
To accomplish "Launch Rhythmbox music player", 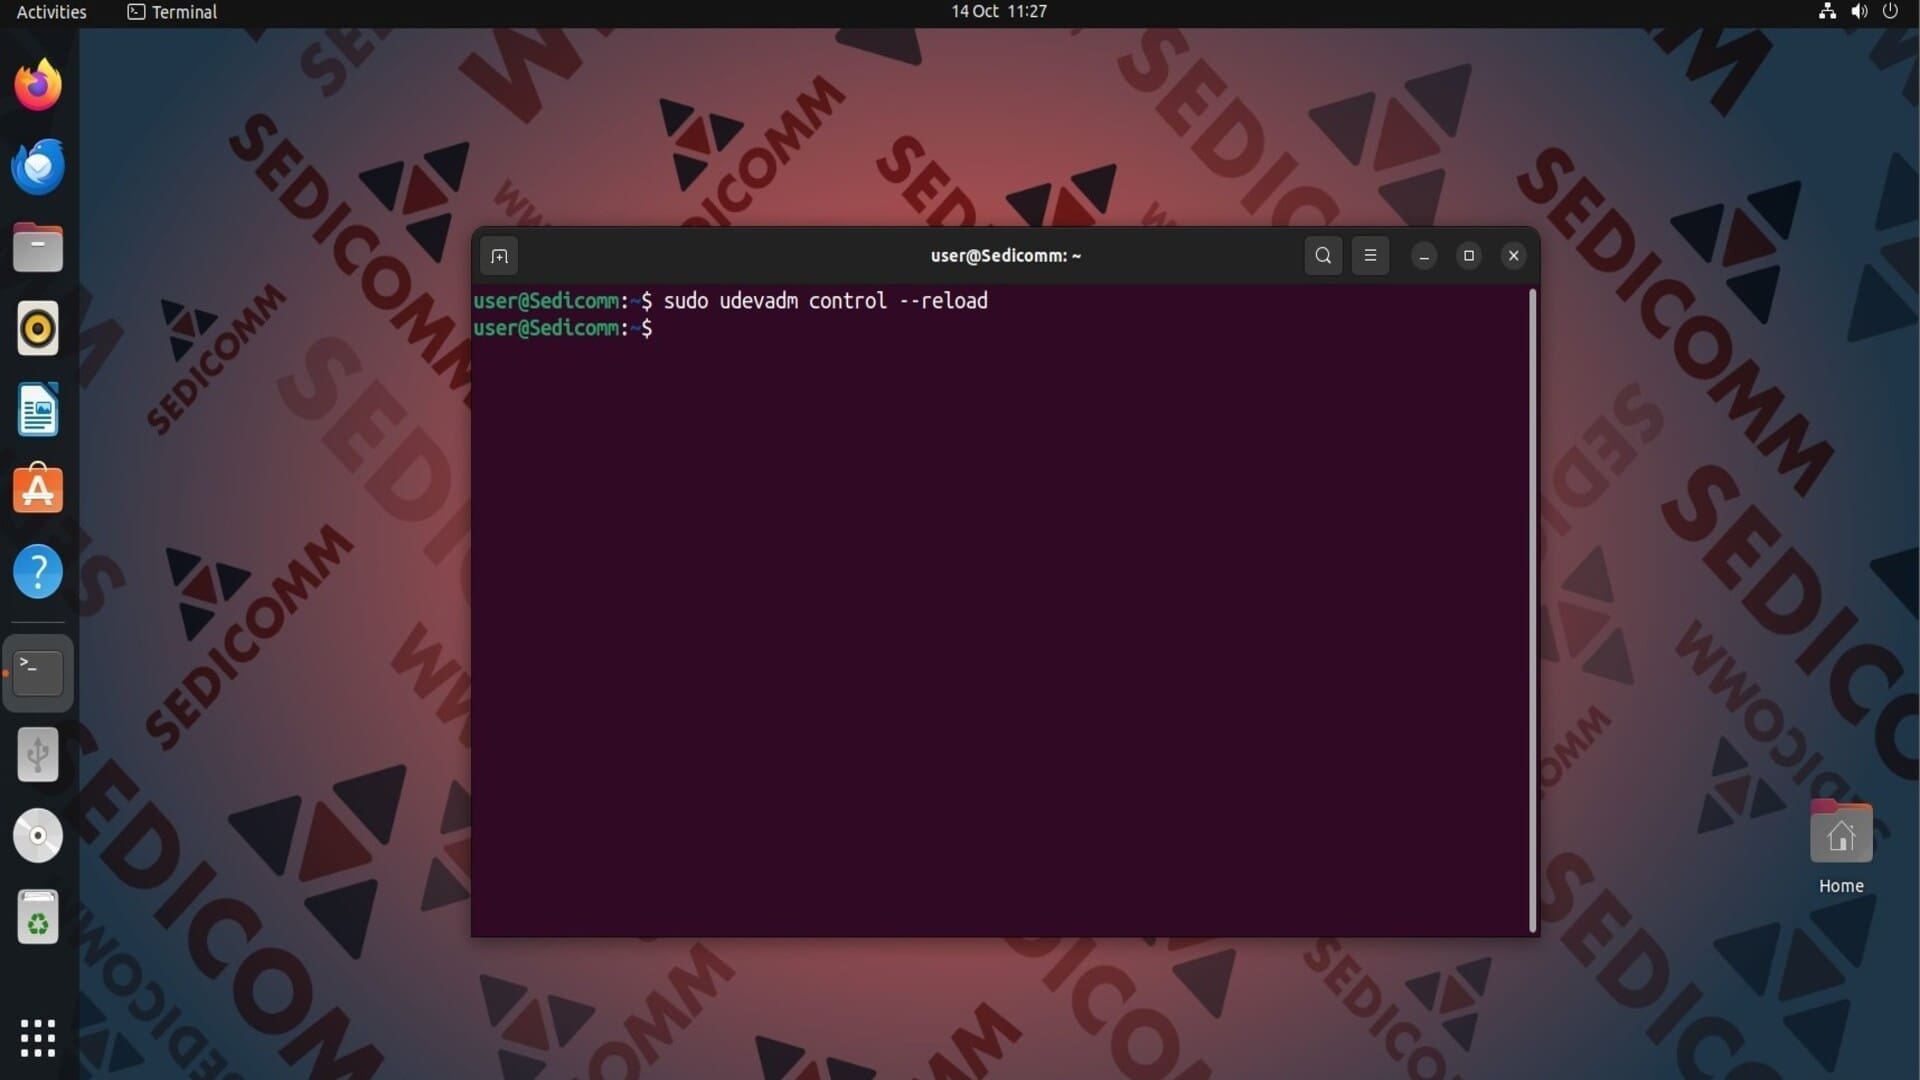I will [38, 328].
